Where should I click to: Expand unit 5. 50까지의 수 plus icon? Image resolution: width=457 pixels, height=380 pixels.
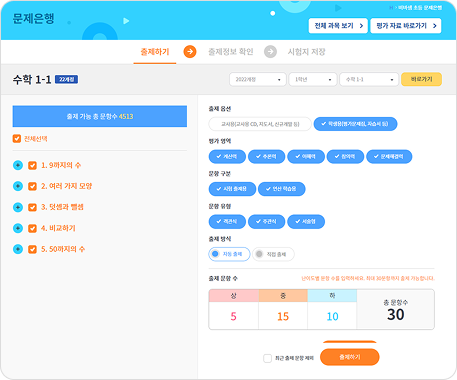pyautogui.click(x=18, y=249)
